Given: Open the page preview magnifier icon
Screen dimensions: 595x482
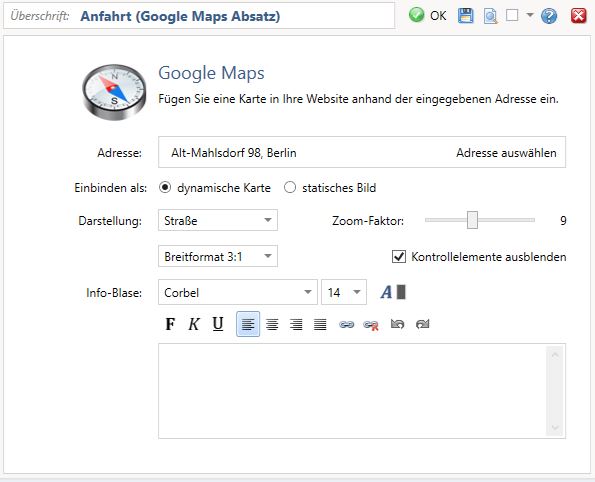Looking at the screenshot, I should (490, 16).
